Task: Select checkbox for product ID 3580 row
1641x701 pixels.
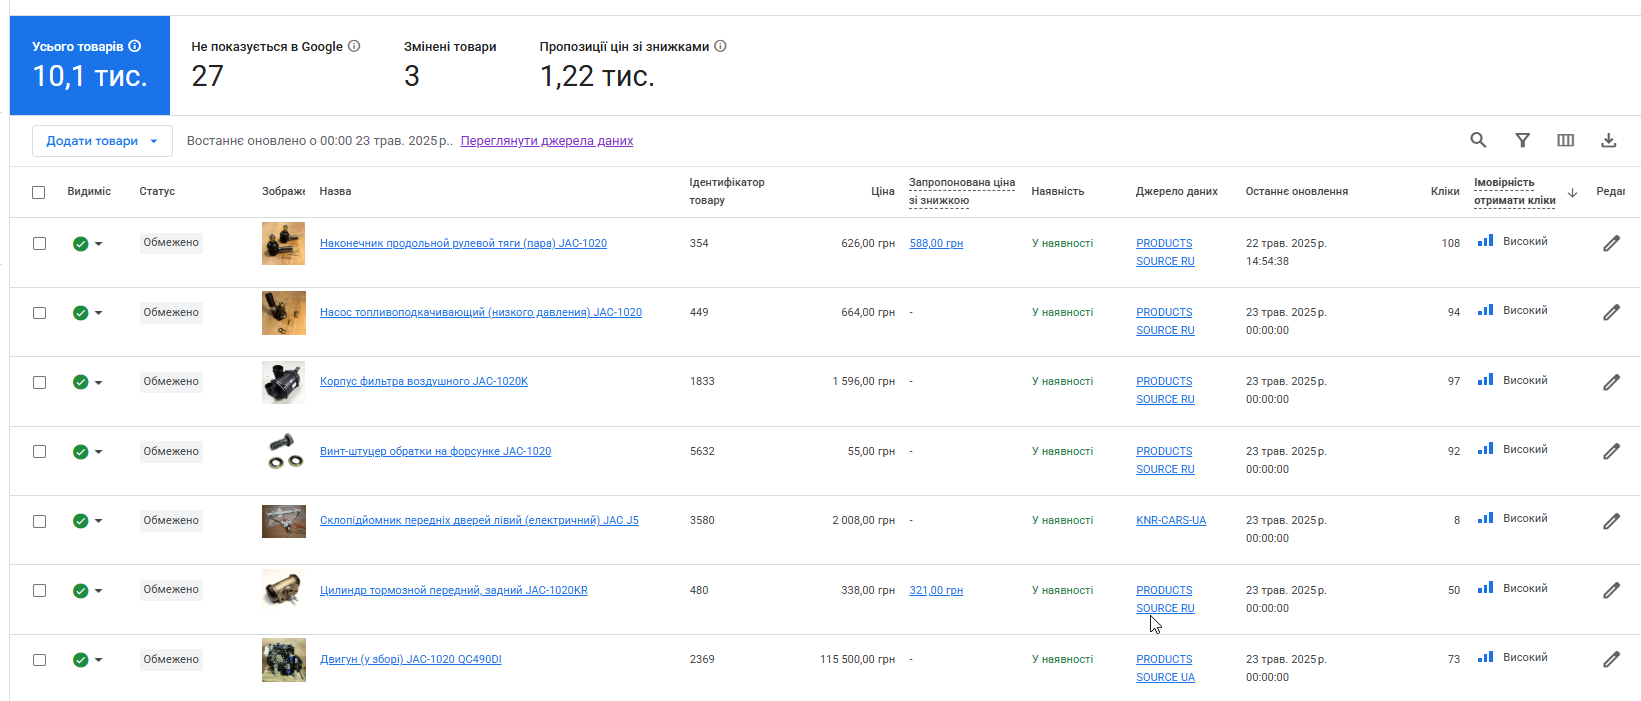Action: [x=39, y=521]
